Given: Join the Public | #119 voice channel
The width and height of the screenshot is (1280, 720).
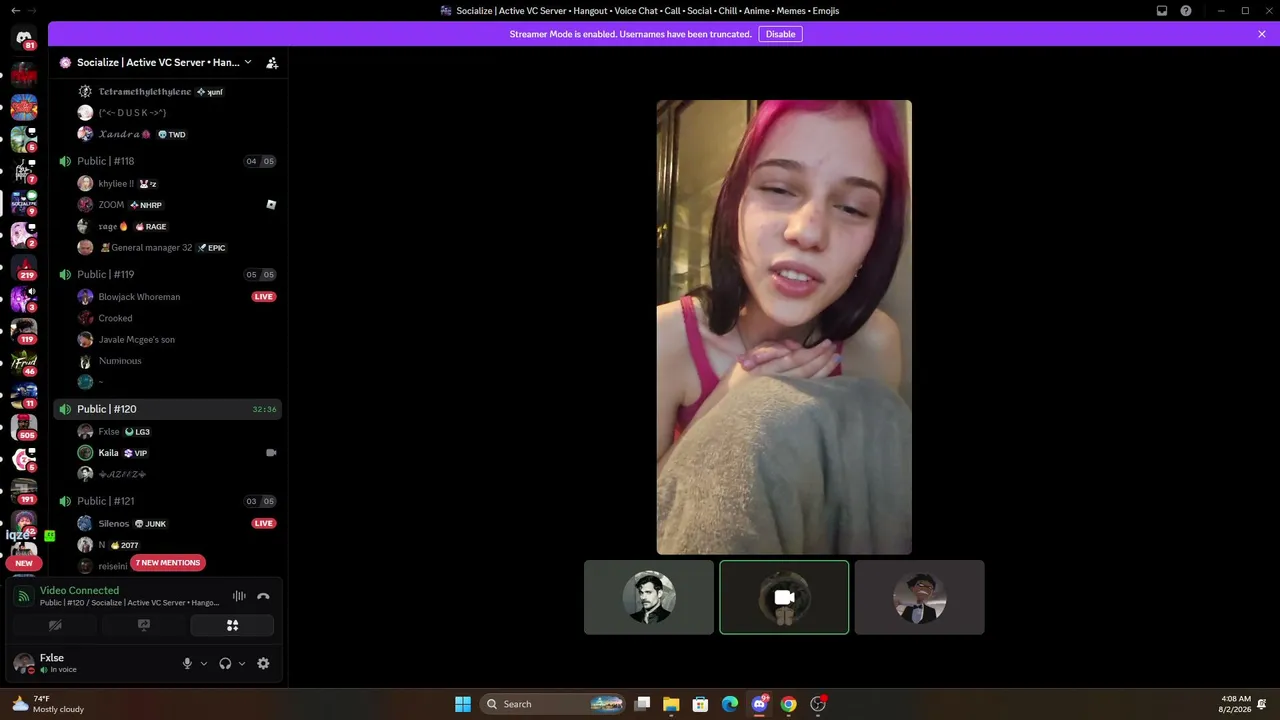Looking at the screenshot, I should (167, 275).
